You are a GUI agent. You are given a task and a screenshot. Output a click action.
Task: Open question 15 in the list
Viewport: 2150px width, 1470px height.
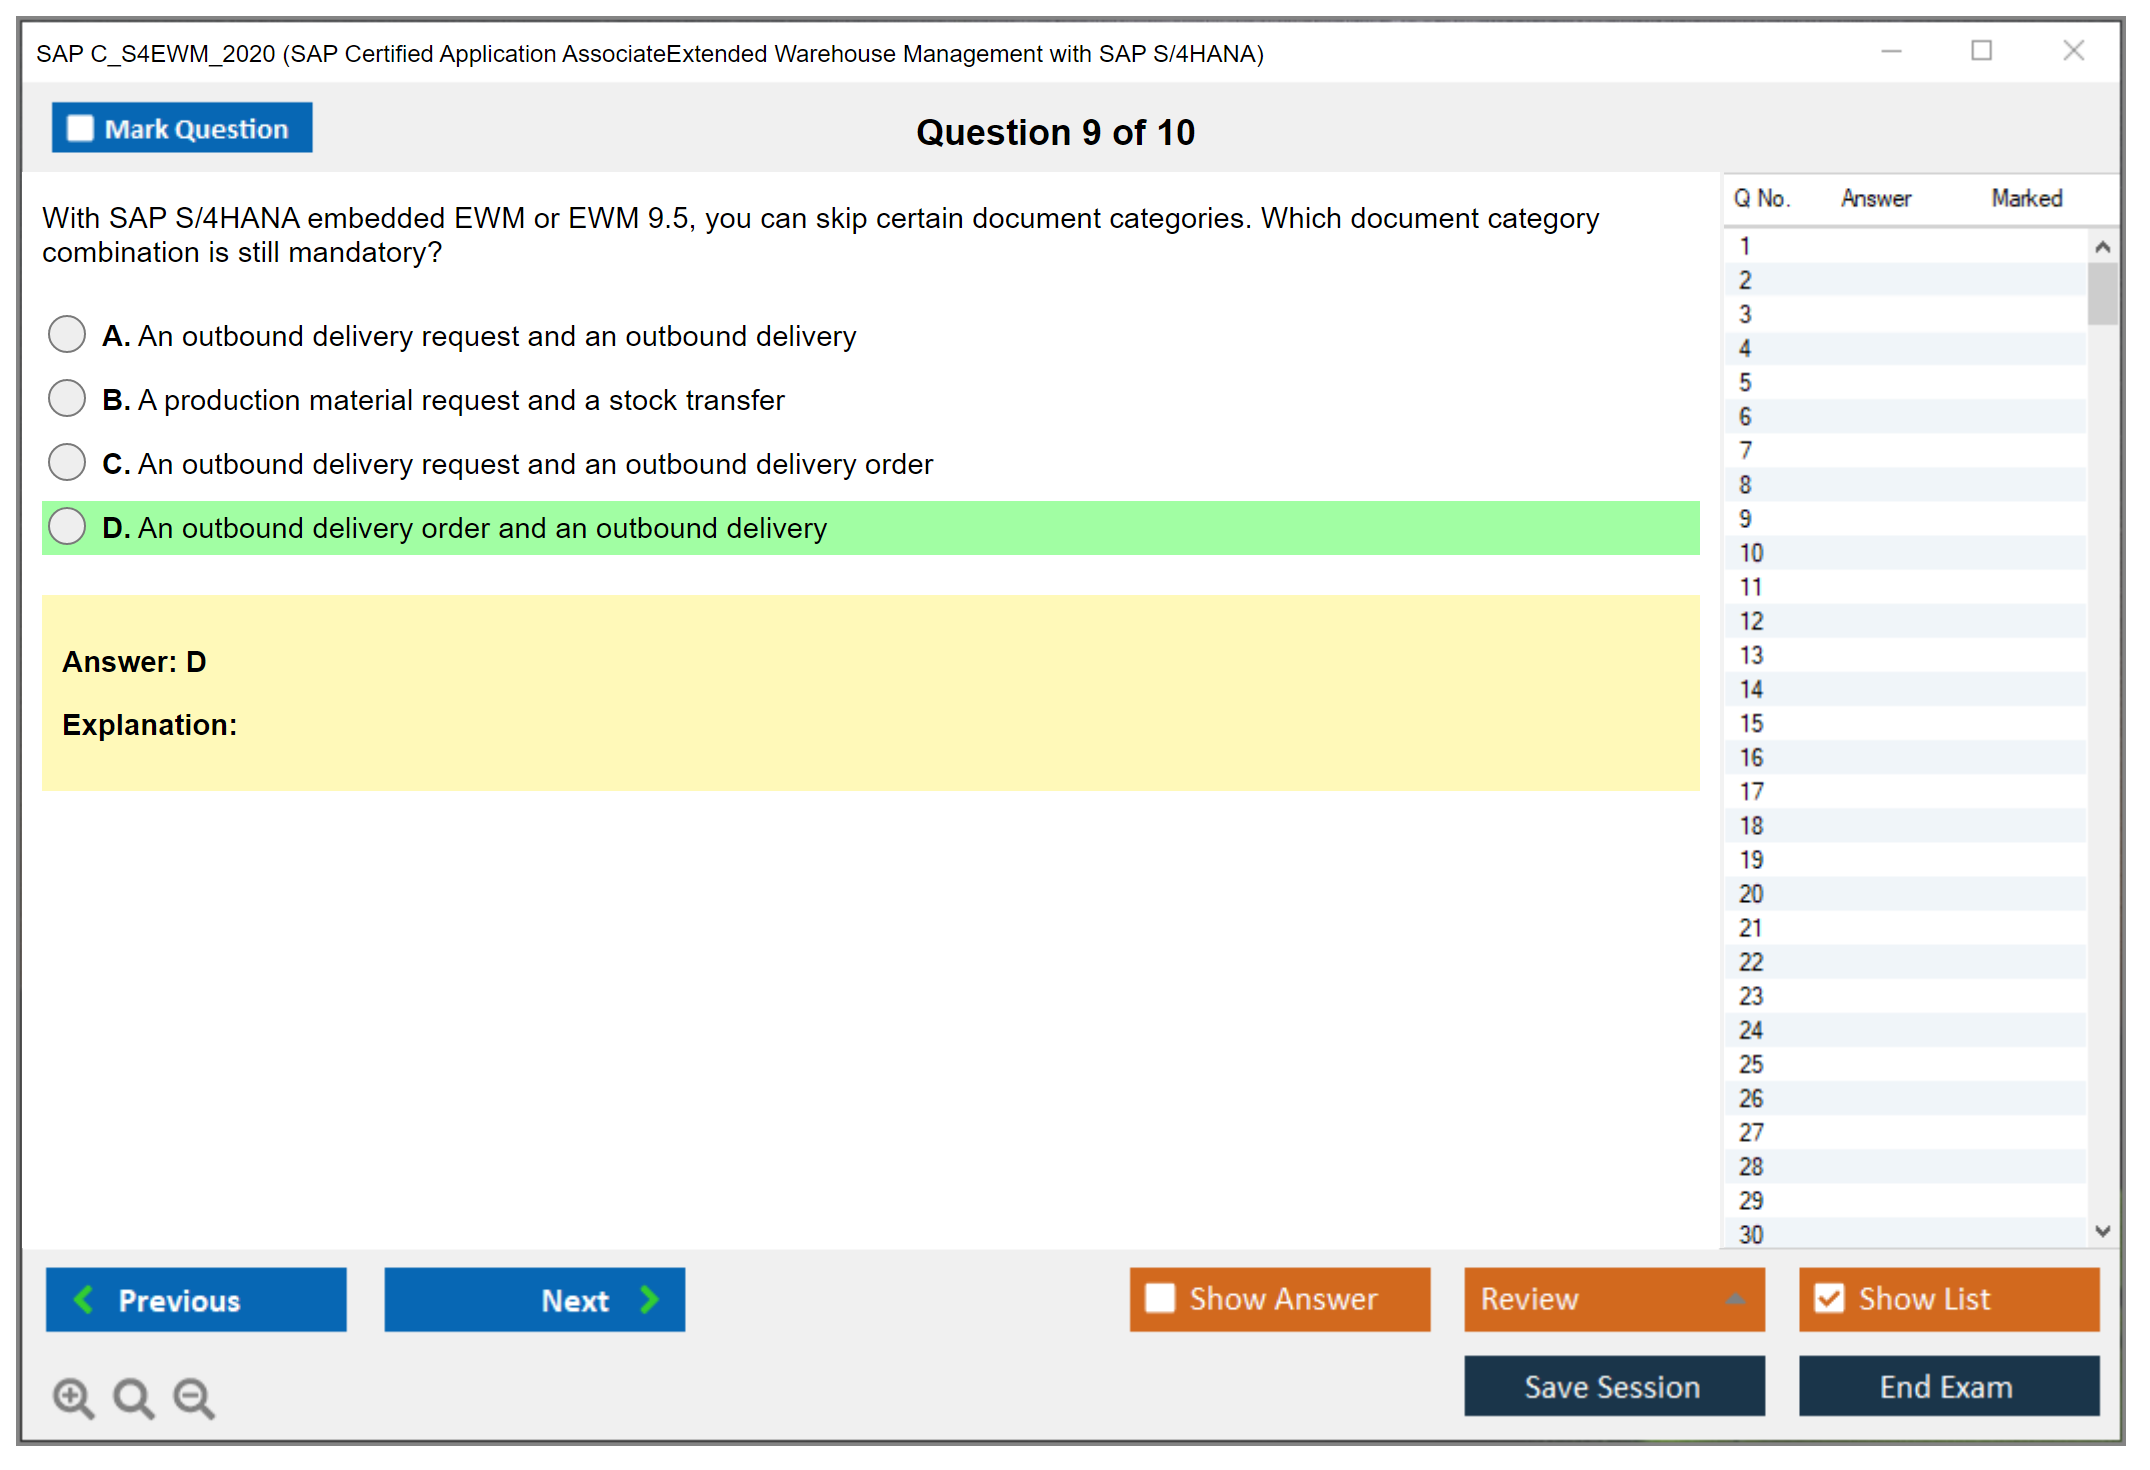pos(1751,723)
